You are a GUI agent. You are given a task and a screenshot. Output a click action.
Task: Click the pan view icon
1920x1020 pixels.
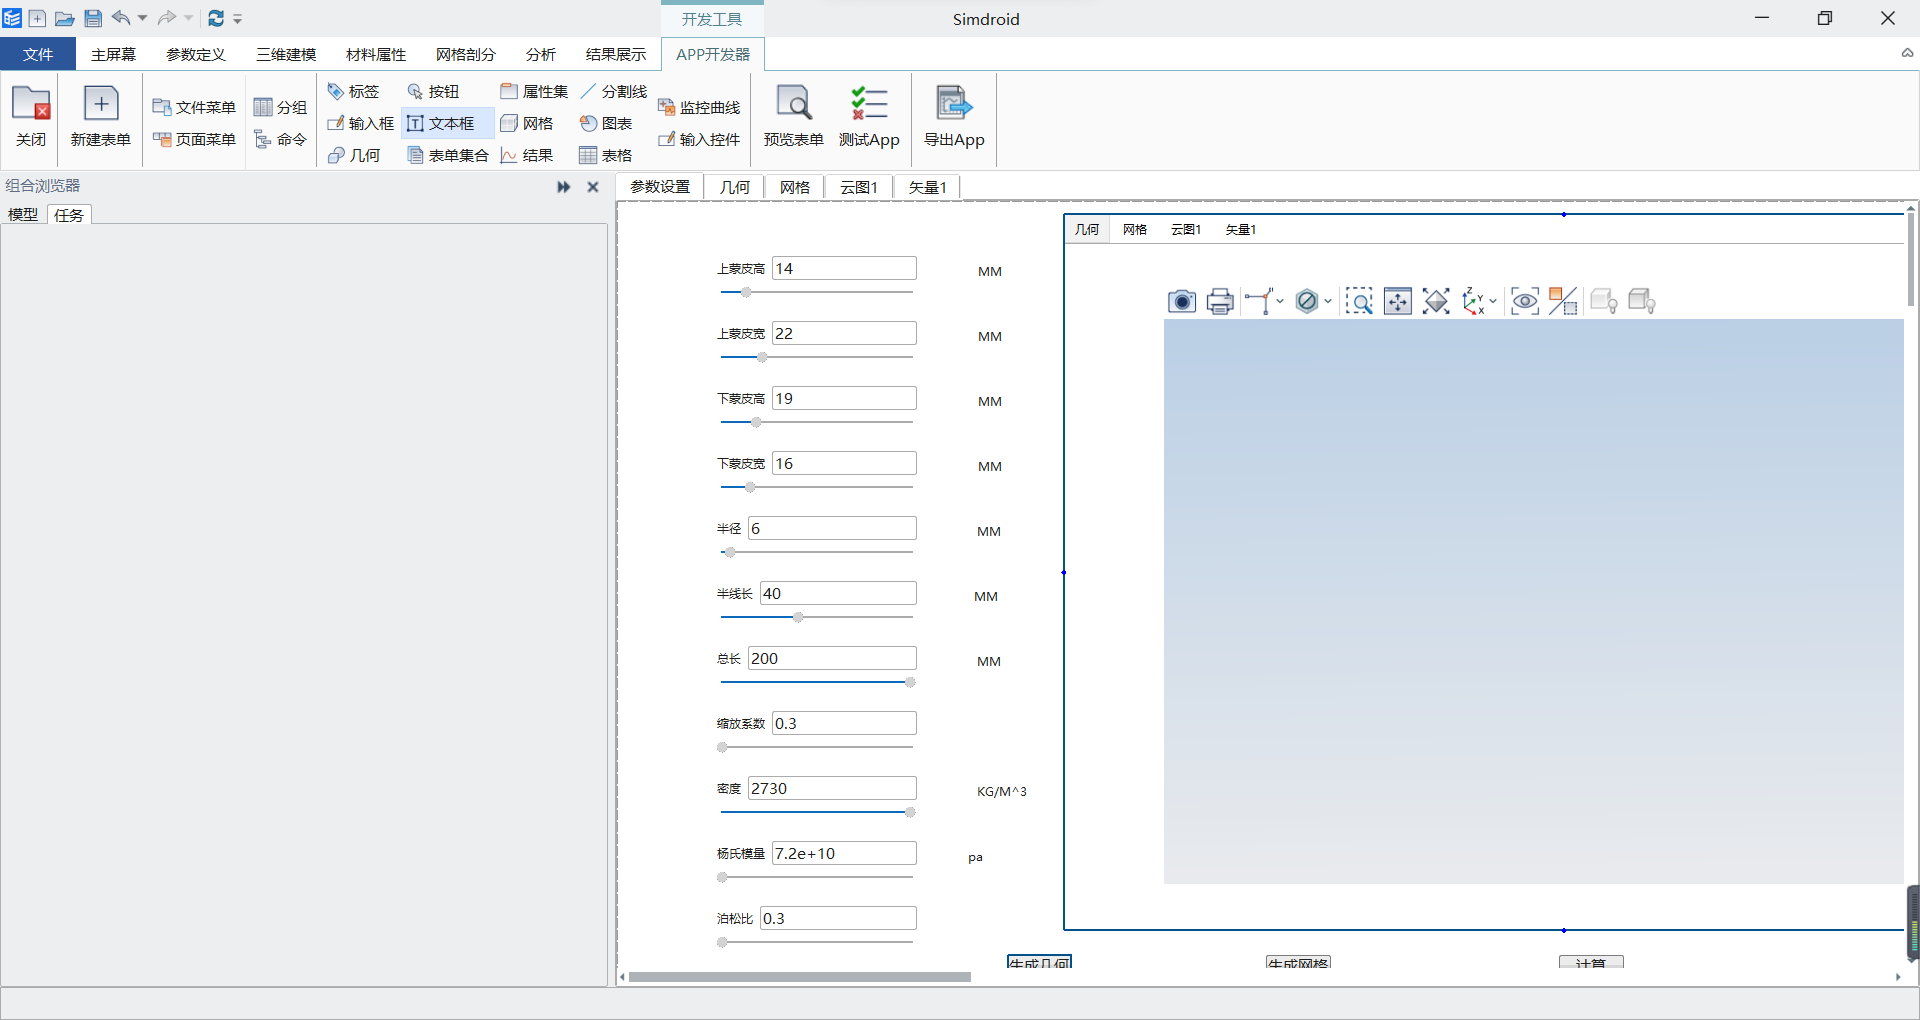coord(1398,301)
